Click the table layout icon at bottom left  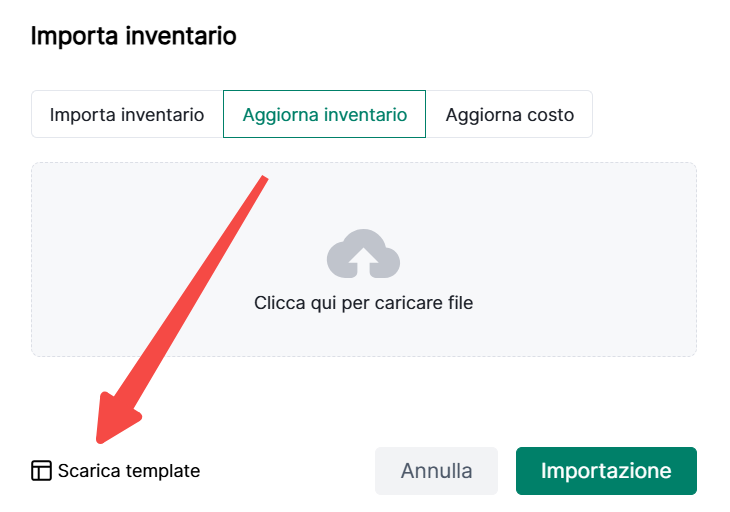click(41, 471)
